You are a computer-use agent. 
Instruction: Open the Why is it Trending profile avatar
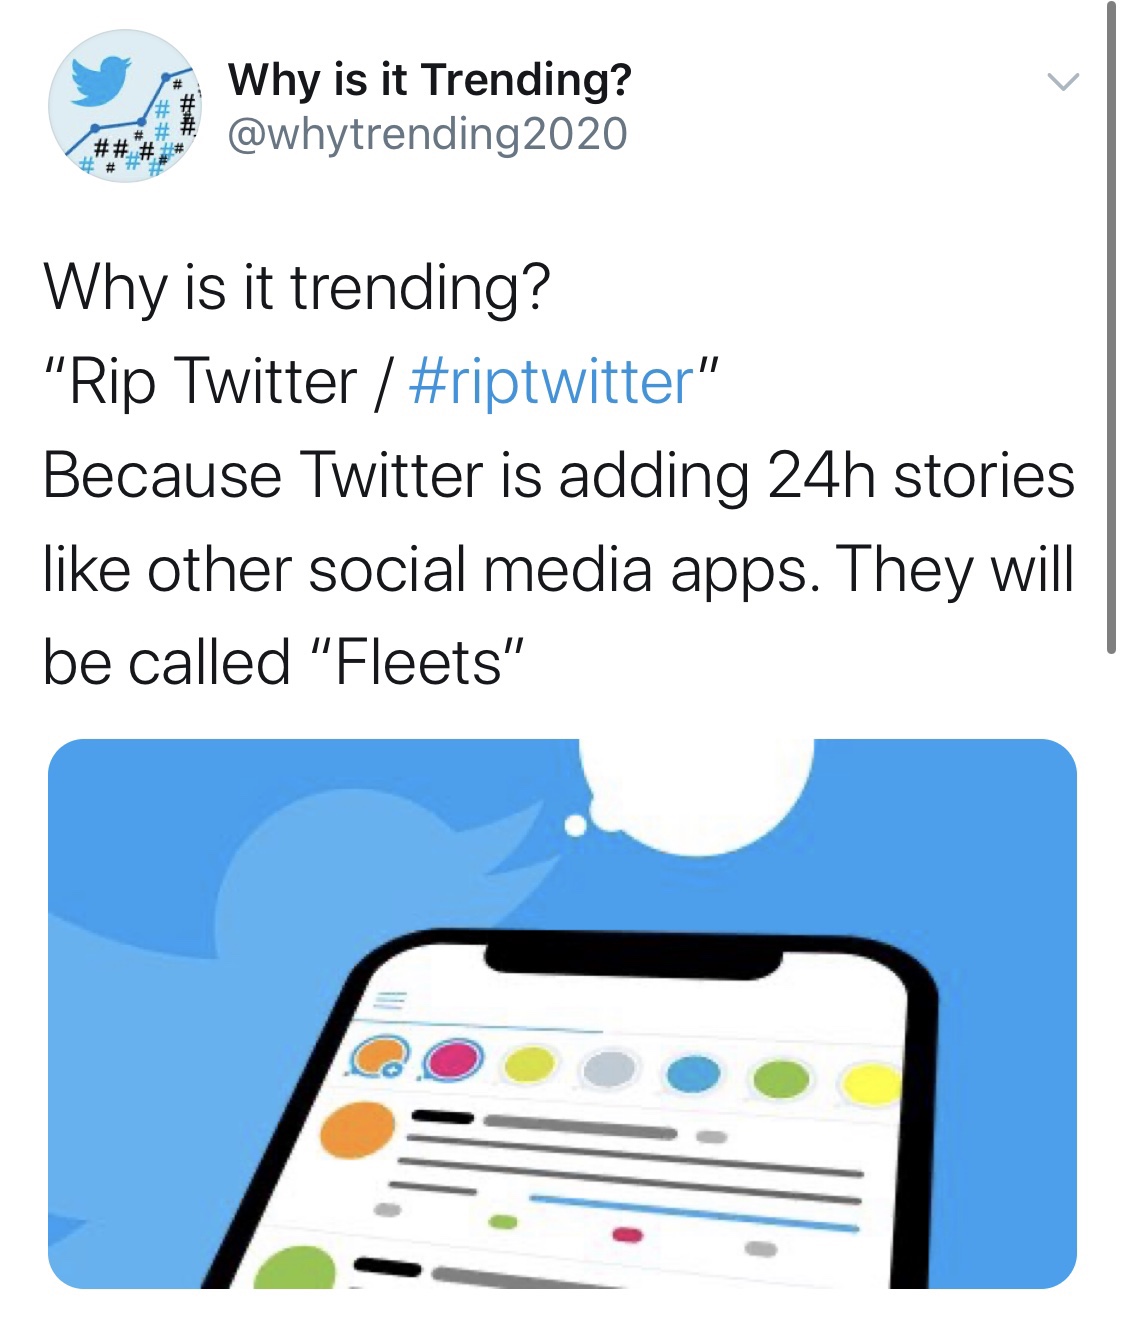click(x=125, y=106)
